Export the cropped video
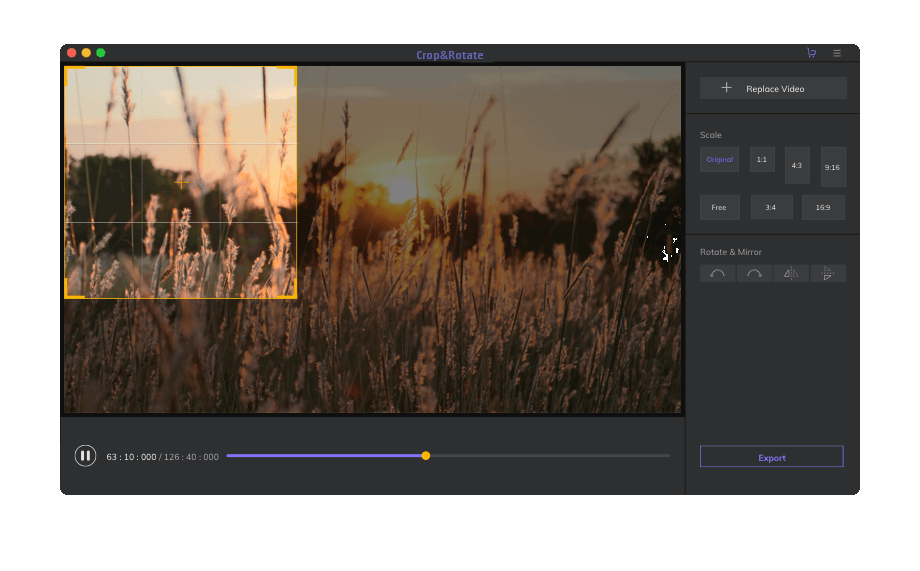Screen dimensions: 920x571 (771, 457)
